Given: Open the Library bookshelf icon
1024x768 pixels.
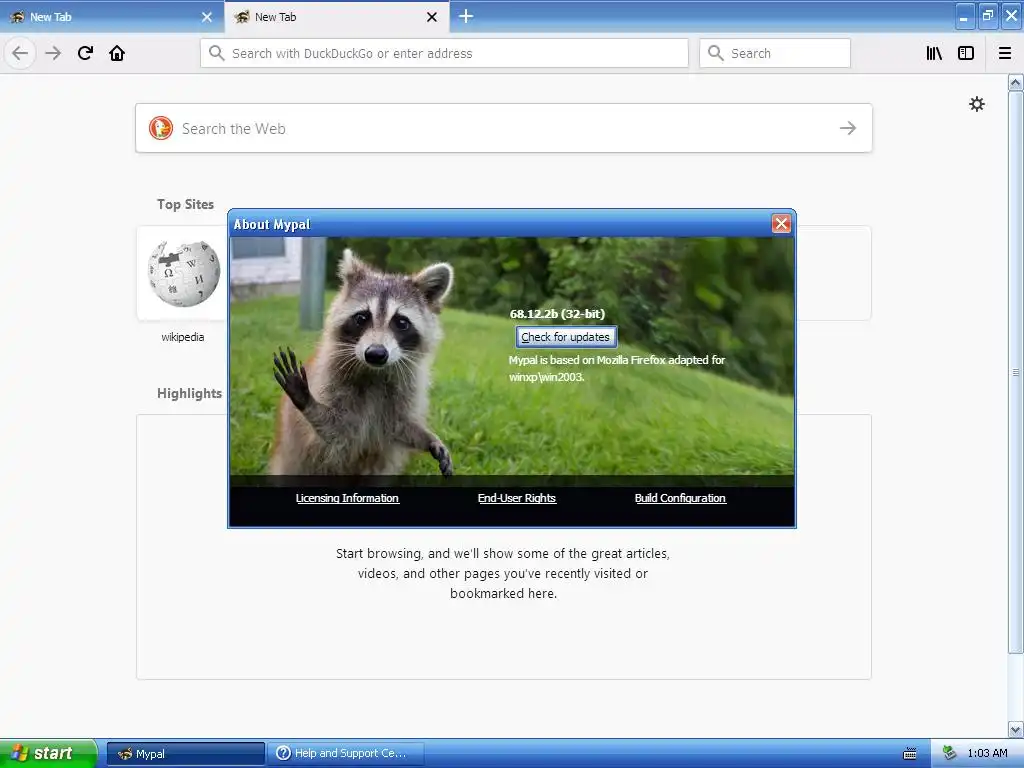Looking at the screenshot, I should [934, 53].
